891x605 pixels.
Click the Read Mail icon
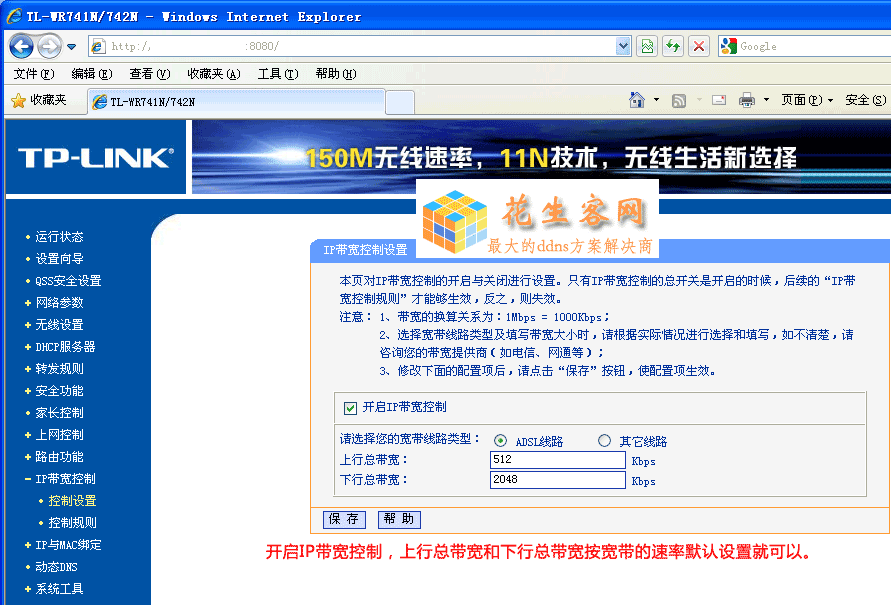[x=719, y=101]
